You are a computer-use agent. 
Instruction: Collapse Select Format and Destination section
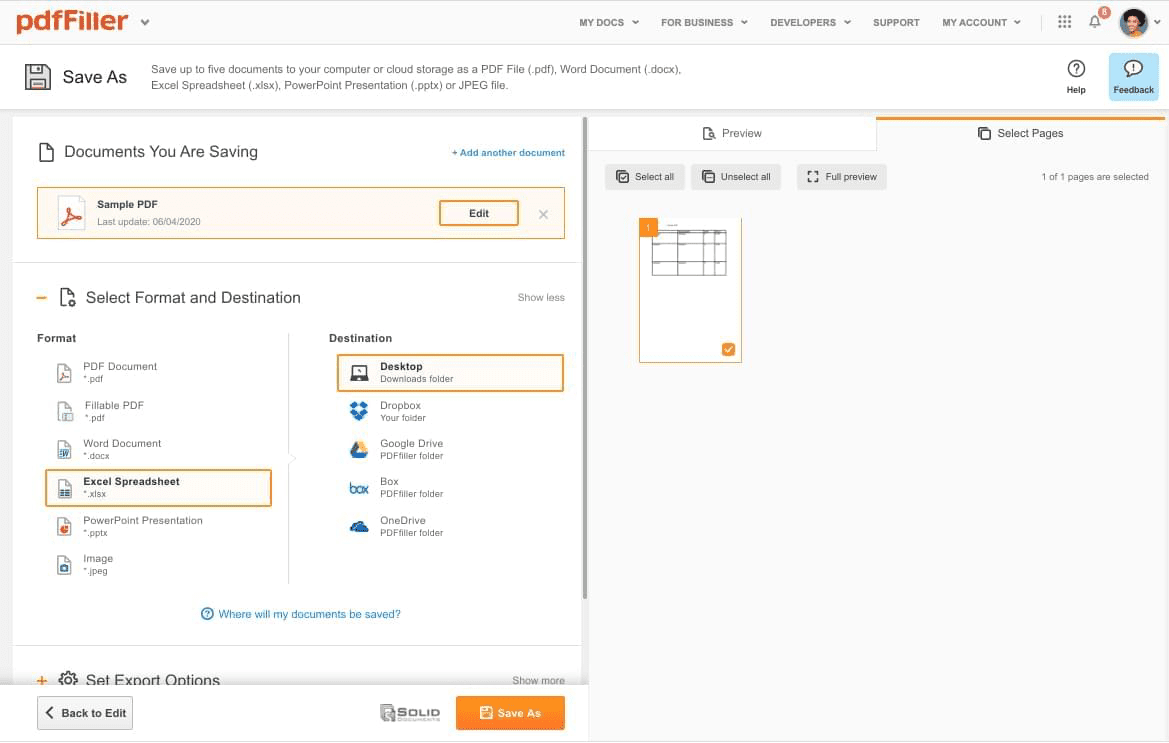pos(42,298)
